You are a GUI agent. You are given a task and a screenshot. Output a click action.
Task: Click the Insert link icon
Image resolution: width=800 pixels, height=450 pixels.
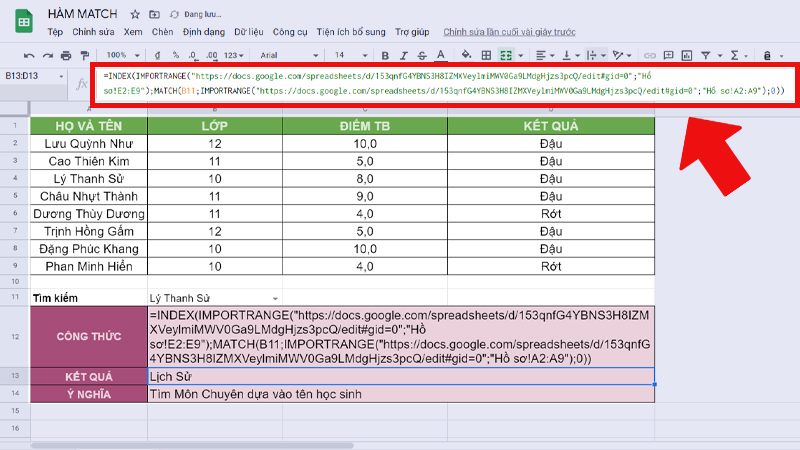point(650,55)
